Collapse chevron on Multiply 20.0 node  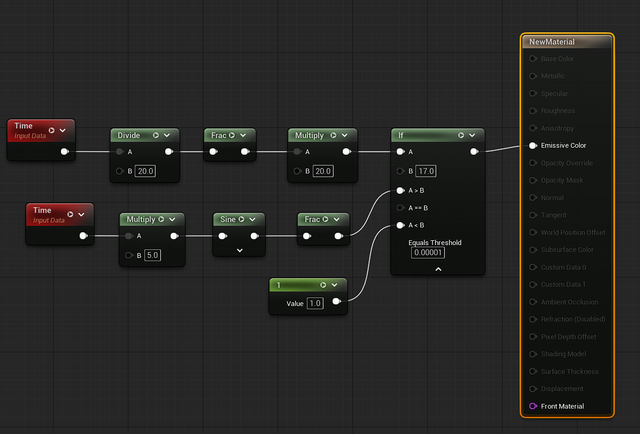tap(344, 135)
